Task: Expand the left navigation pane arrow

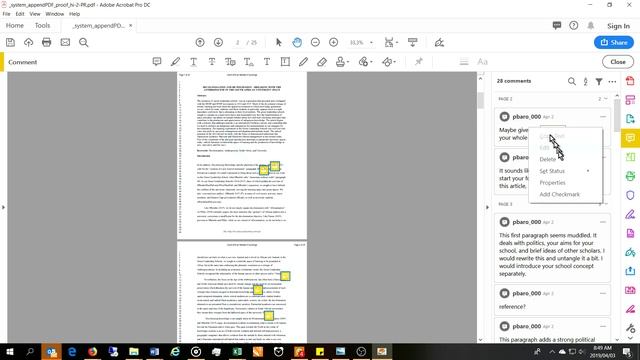Action: click(x=3, y=207)
